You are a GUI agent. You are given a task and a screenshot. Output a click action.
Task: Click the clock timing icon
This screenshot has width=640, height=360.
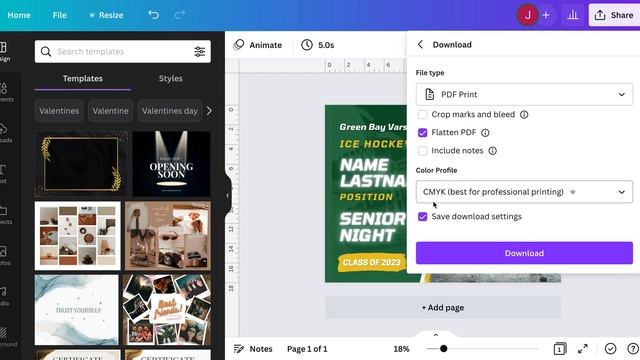click(307, 45)
